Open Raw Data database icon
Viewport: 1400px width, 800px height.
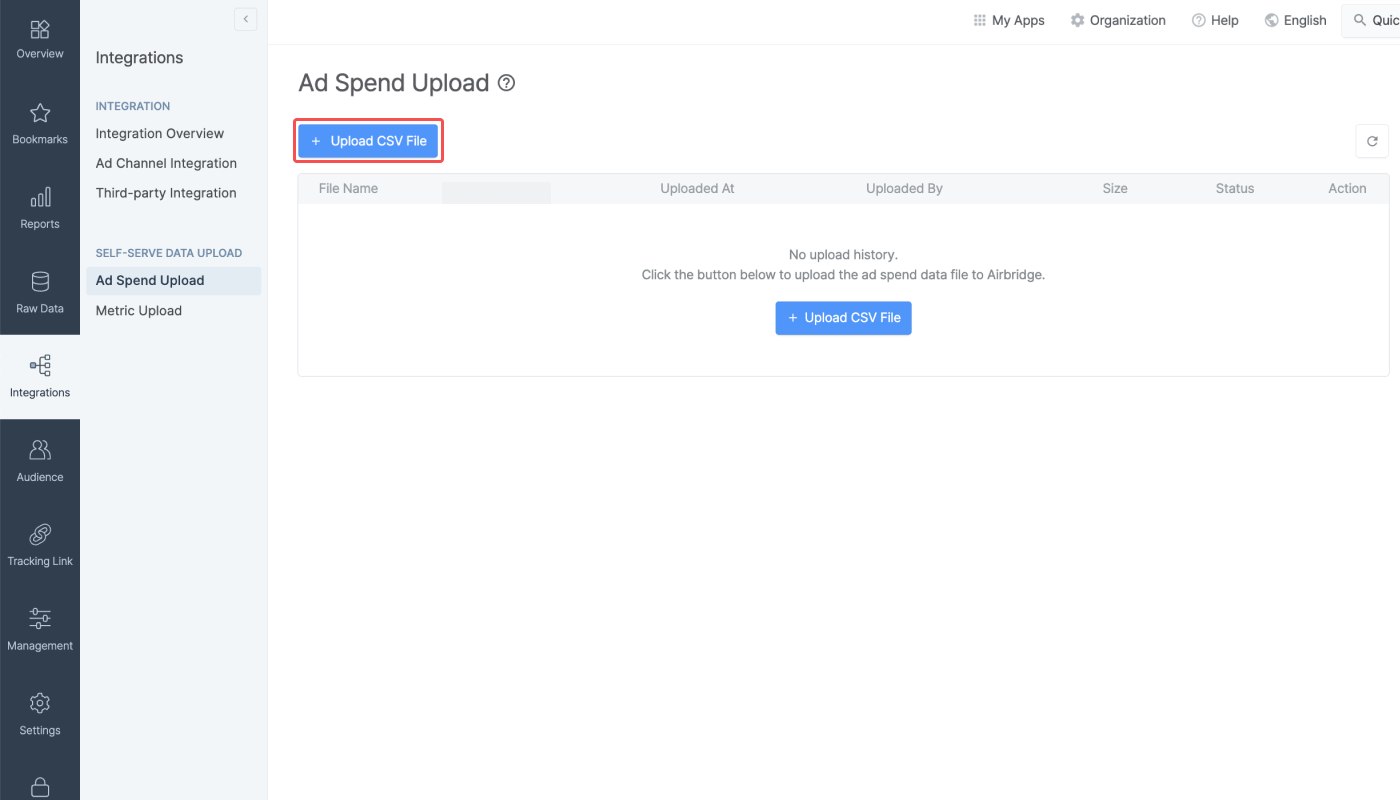point(40,281)
